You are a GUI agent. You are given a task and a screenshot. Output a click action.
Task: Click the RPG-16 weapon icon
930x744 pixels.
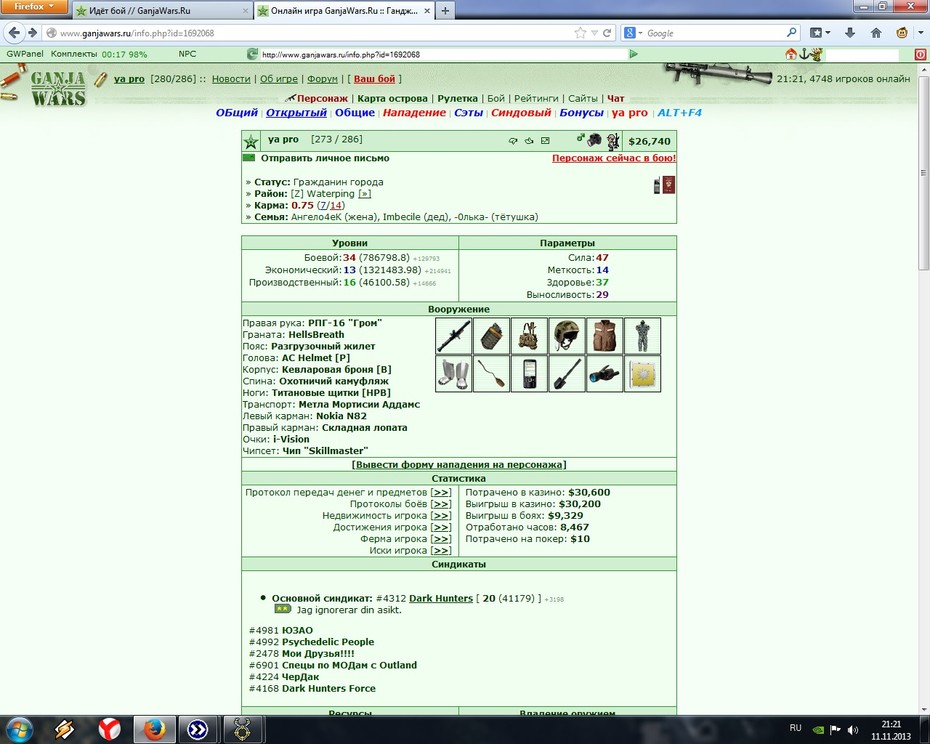[454, 336]
